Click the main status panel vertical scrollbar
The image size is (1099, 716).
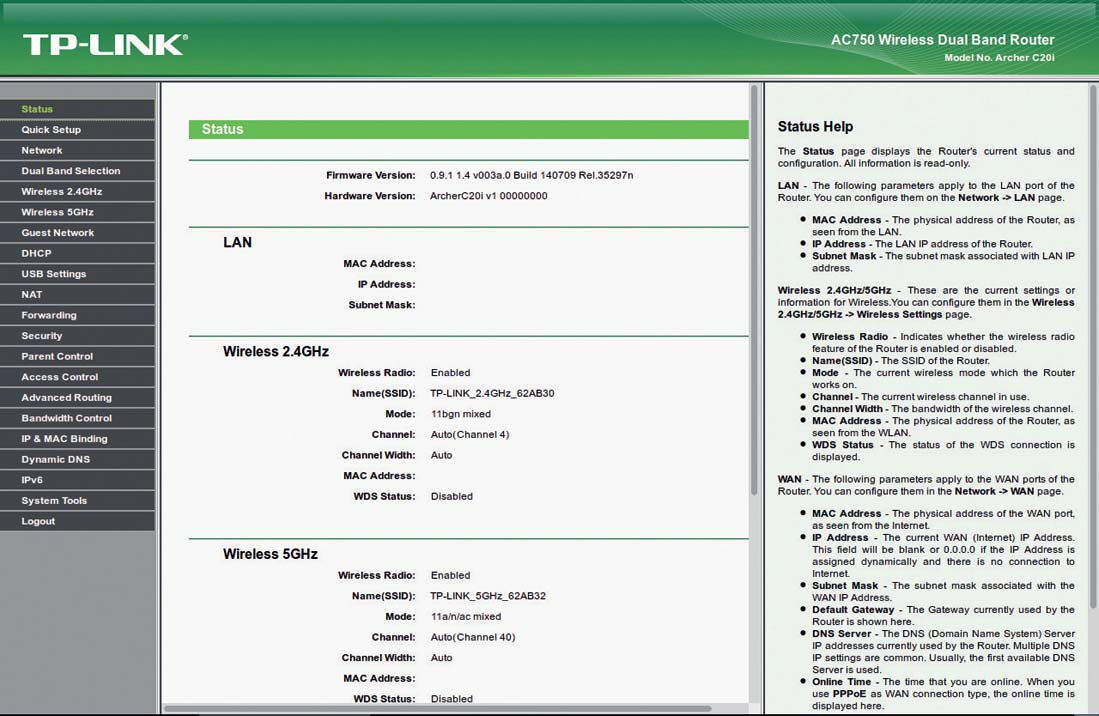(754, 291)
